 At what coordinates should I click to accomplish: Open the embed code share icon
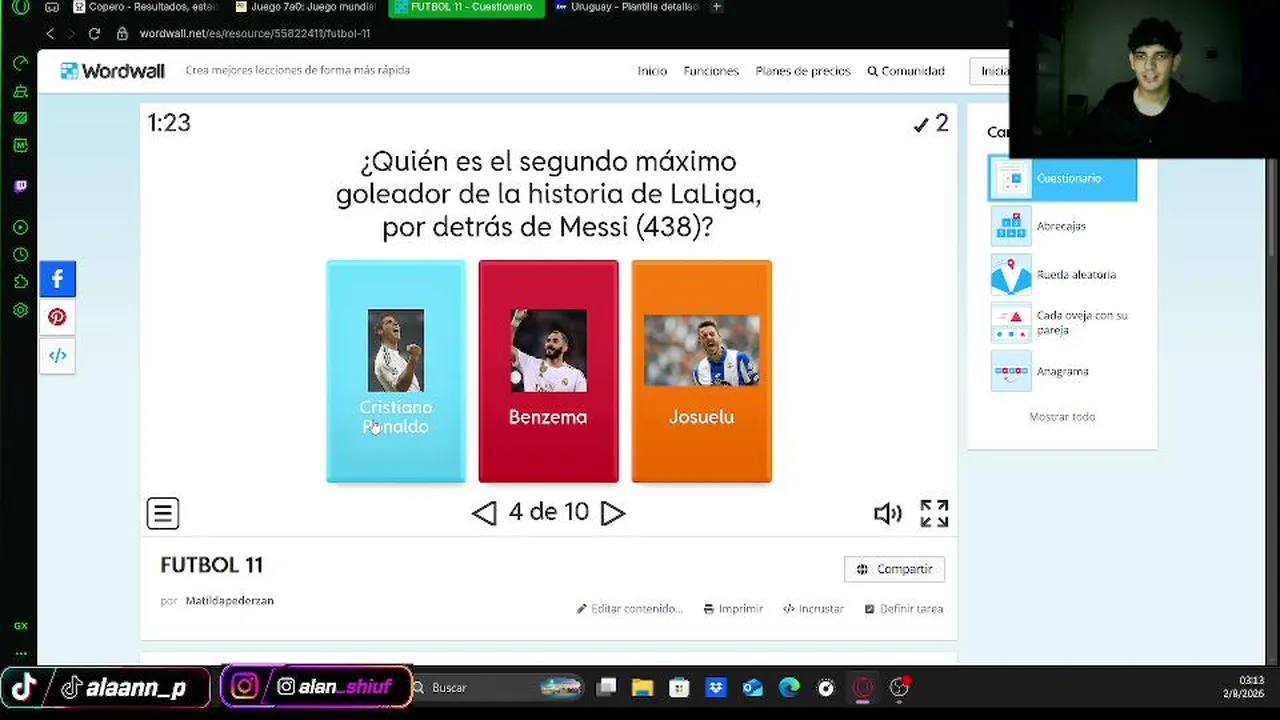click(57, 355)
